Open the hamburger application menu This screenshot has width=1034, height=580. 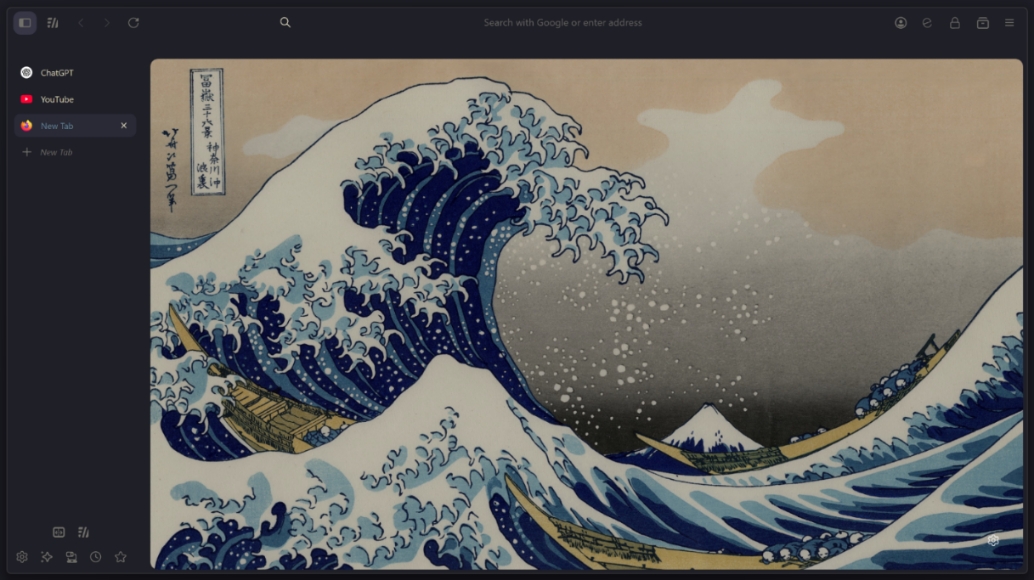click(1010, 22)
